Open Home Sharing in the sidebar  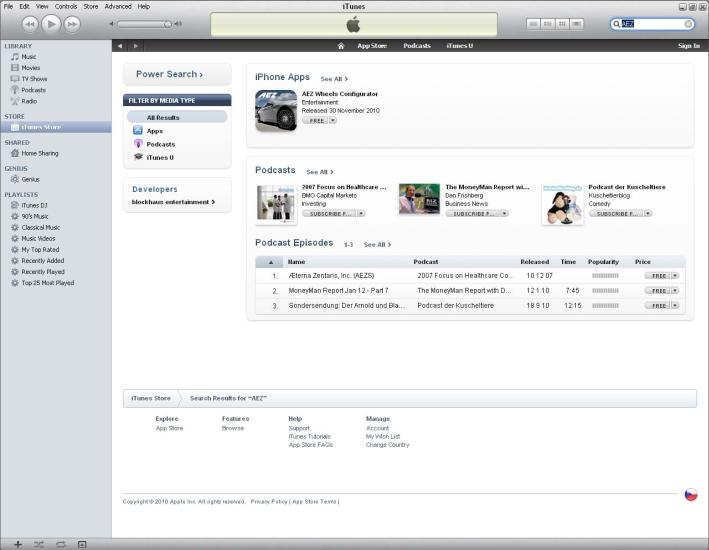coord(40,153)
